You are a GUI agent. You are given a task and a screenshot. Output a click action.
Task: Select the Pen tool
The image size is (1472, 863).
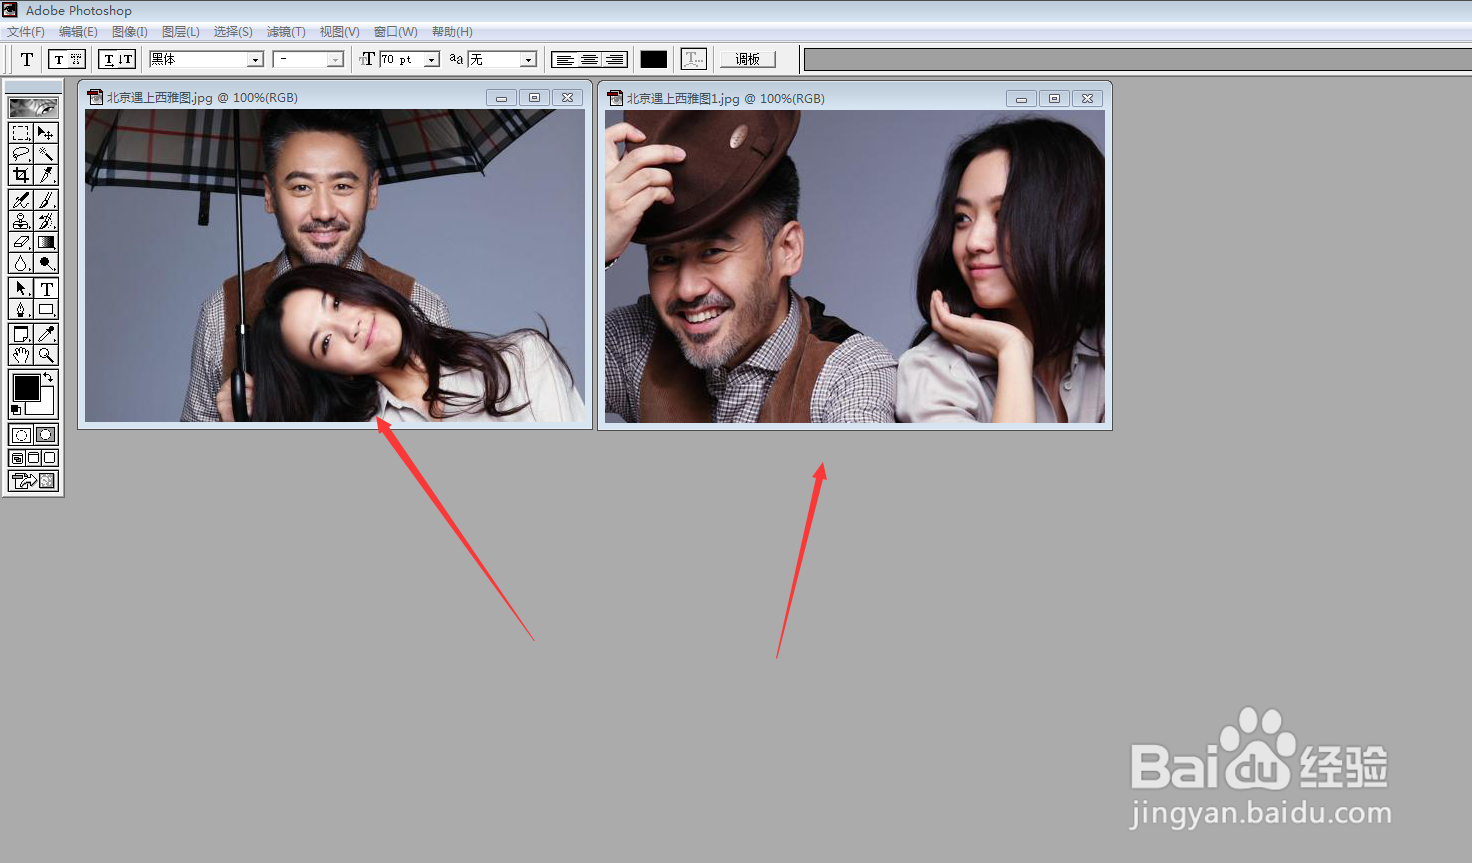click(21, 309)
